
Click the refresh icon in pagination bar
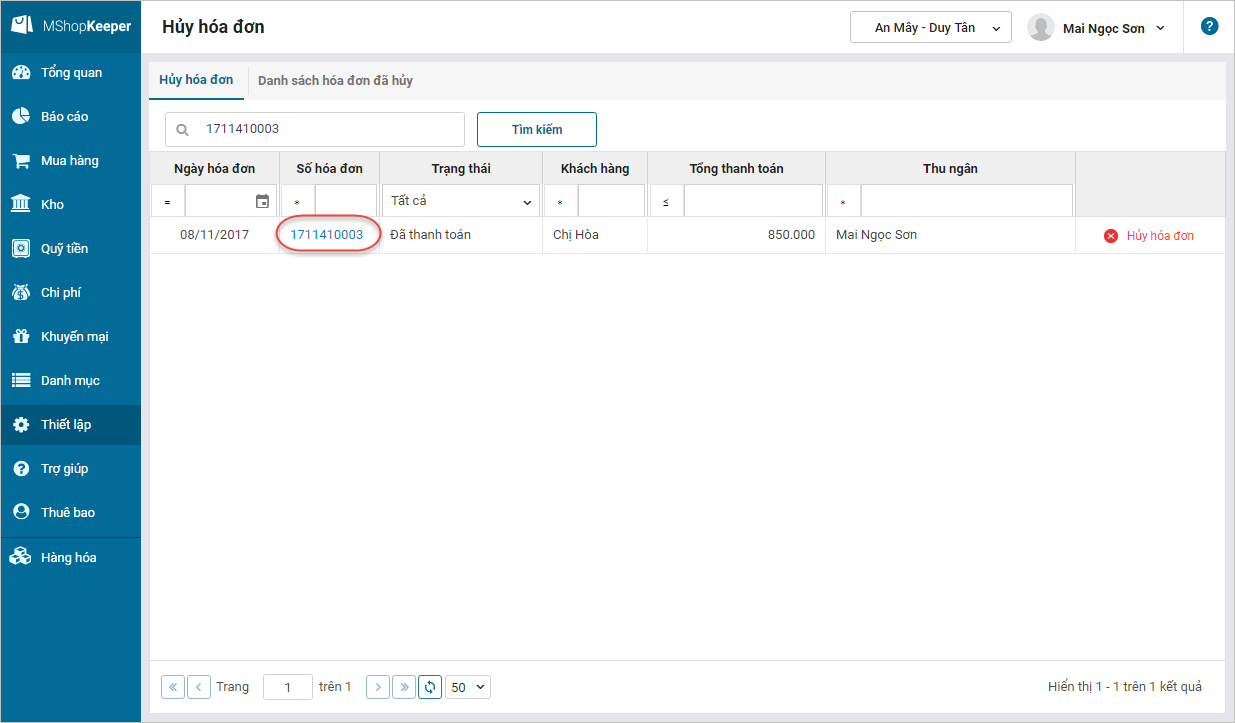[430, 687]
